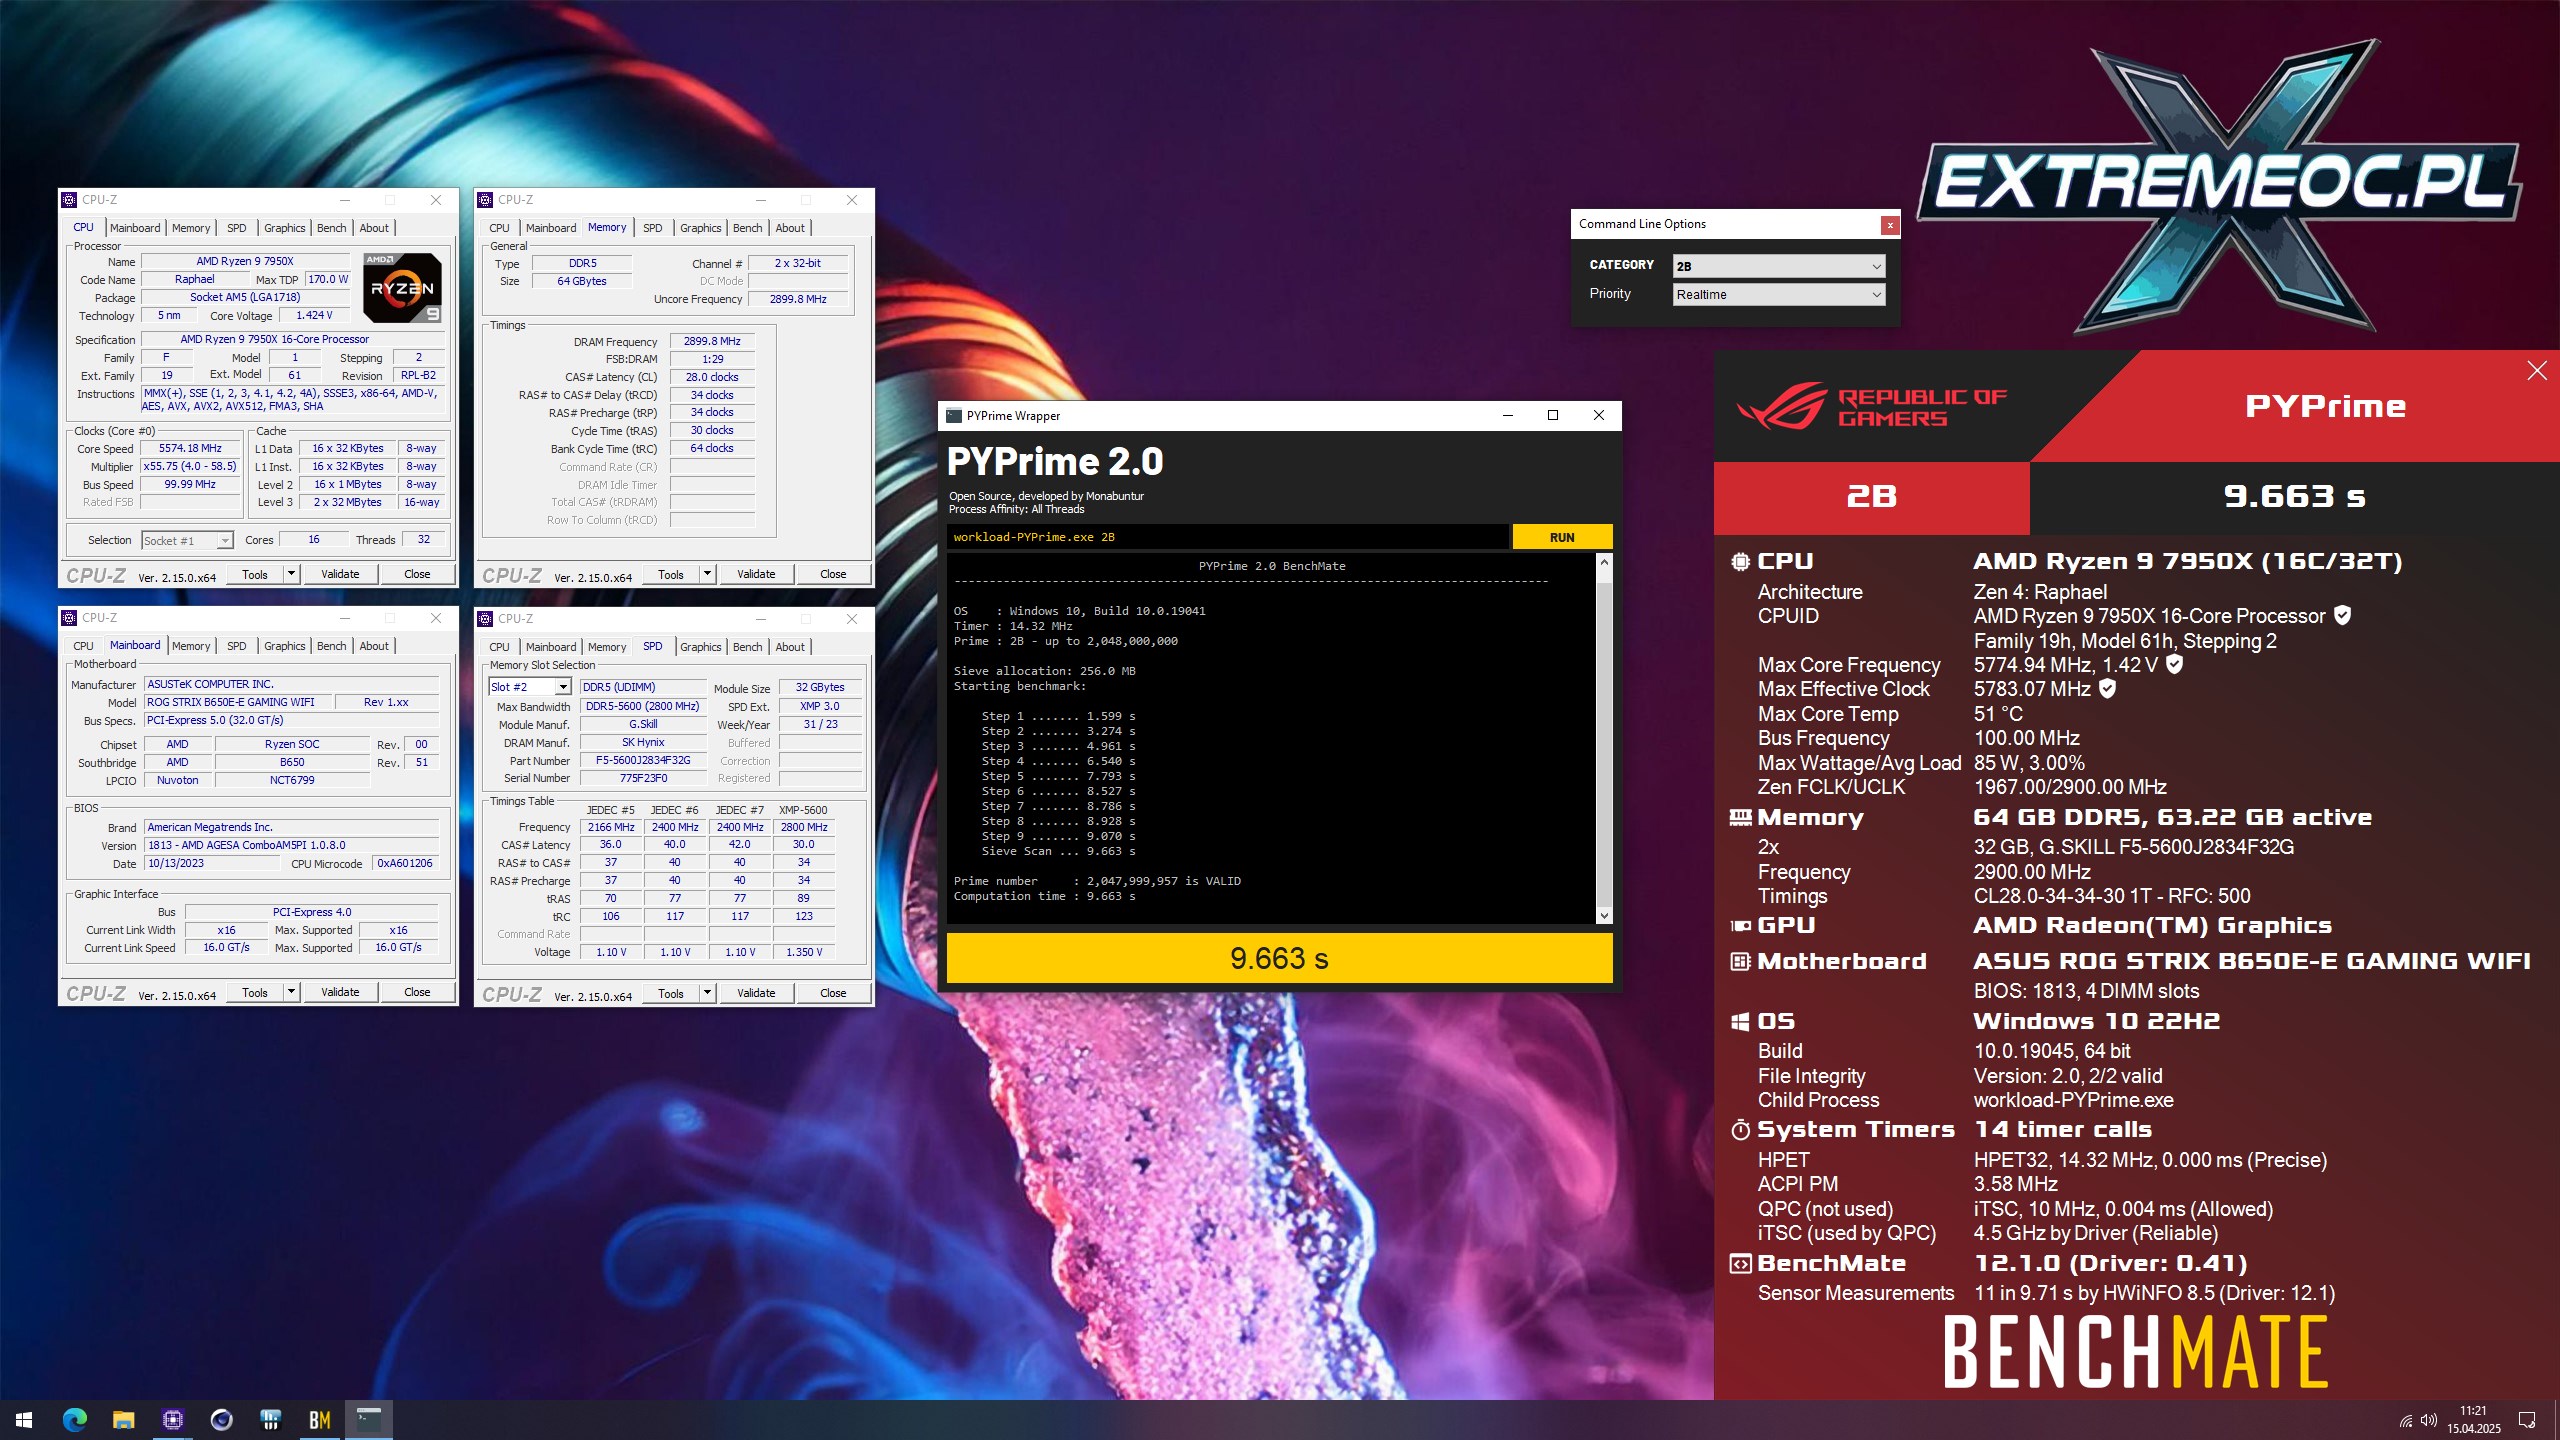The width and height of the screenshot is (2560, 1440).
Task: Click BenchMate section icon
Action: point(1740,1264)
